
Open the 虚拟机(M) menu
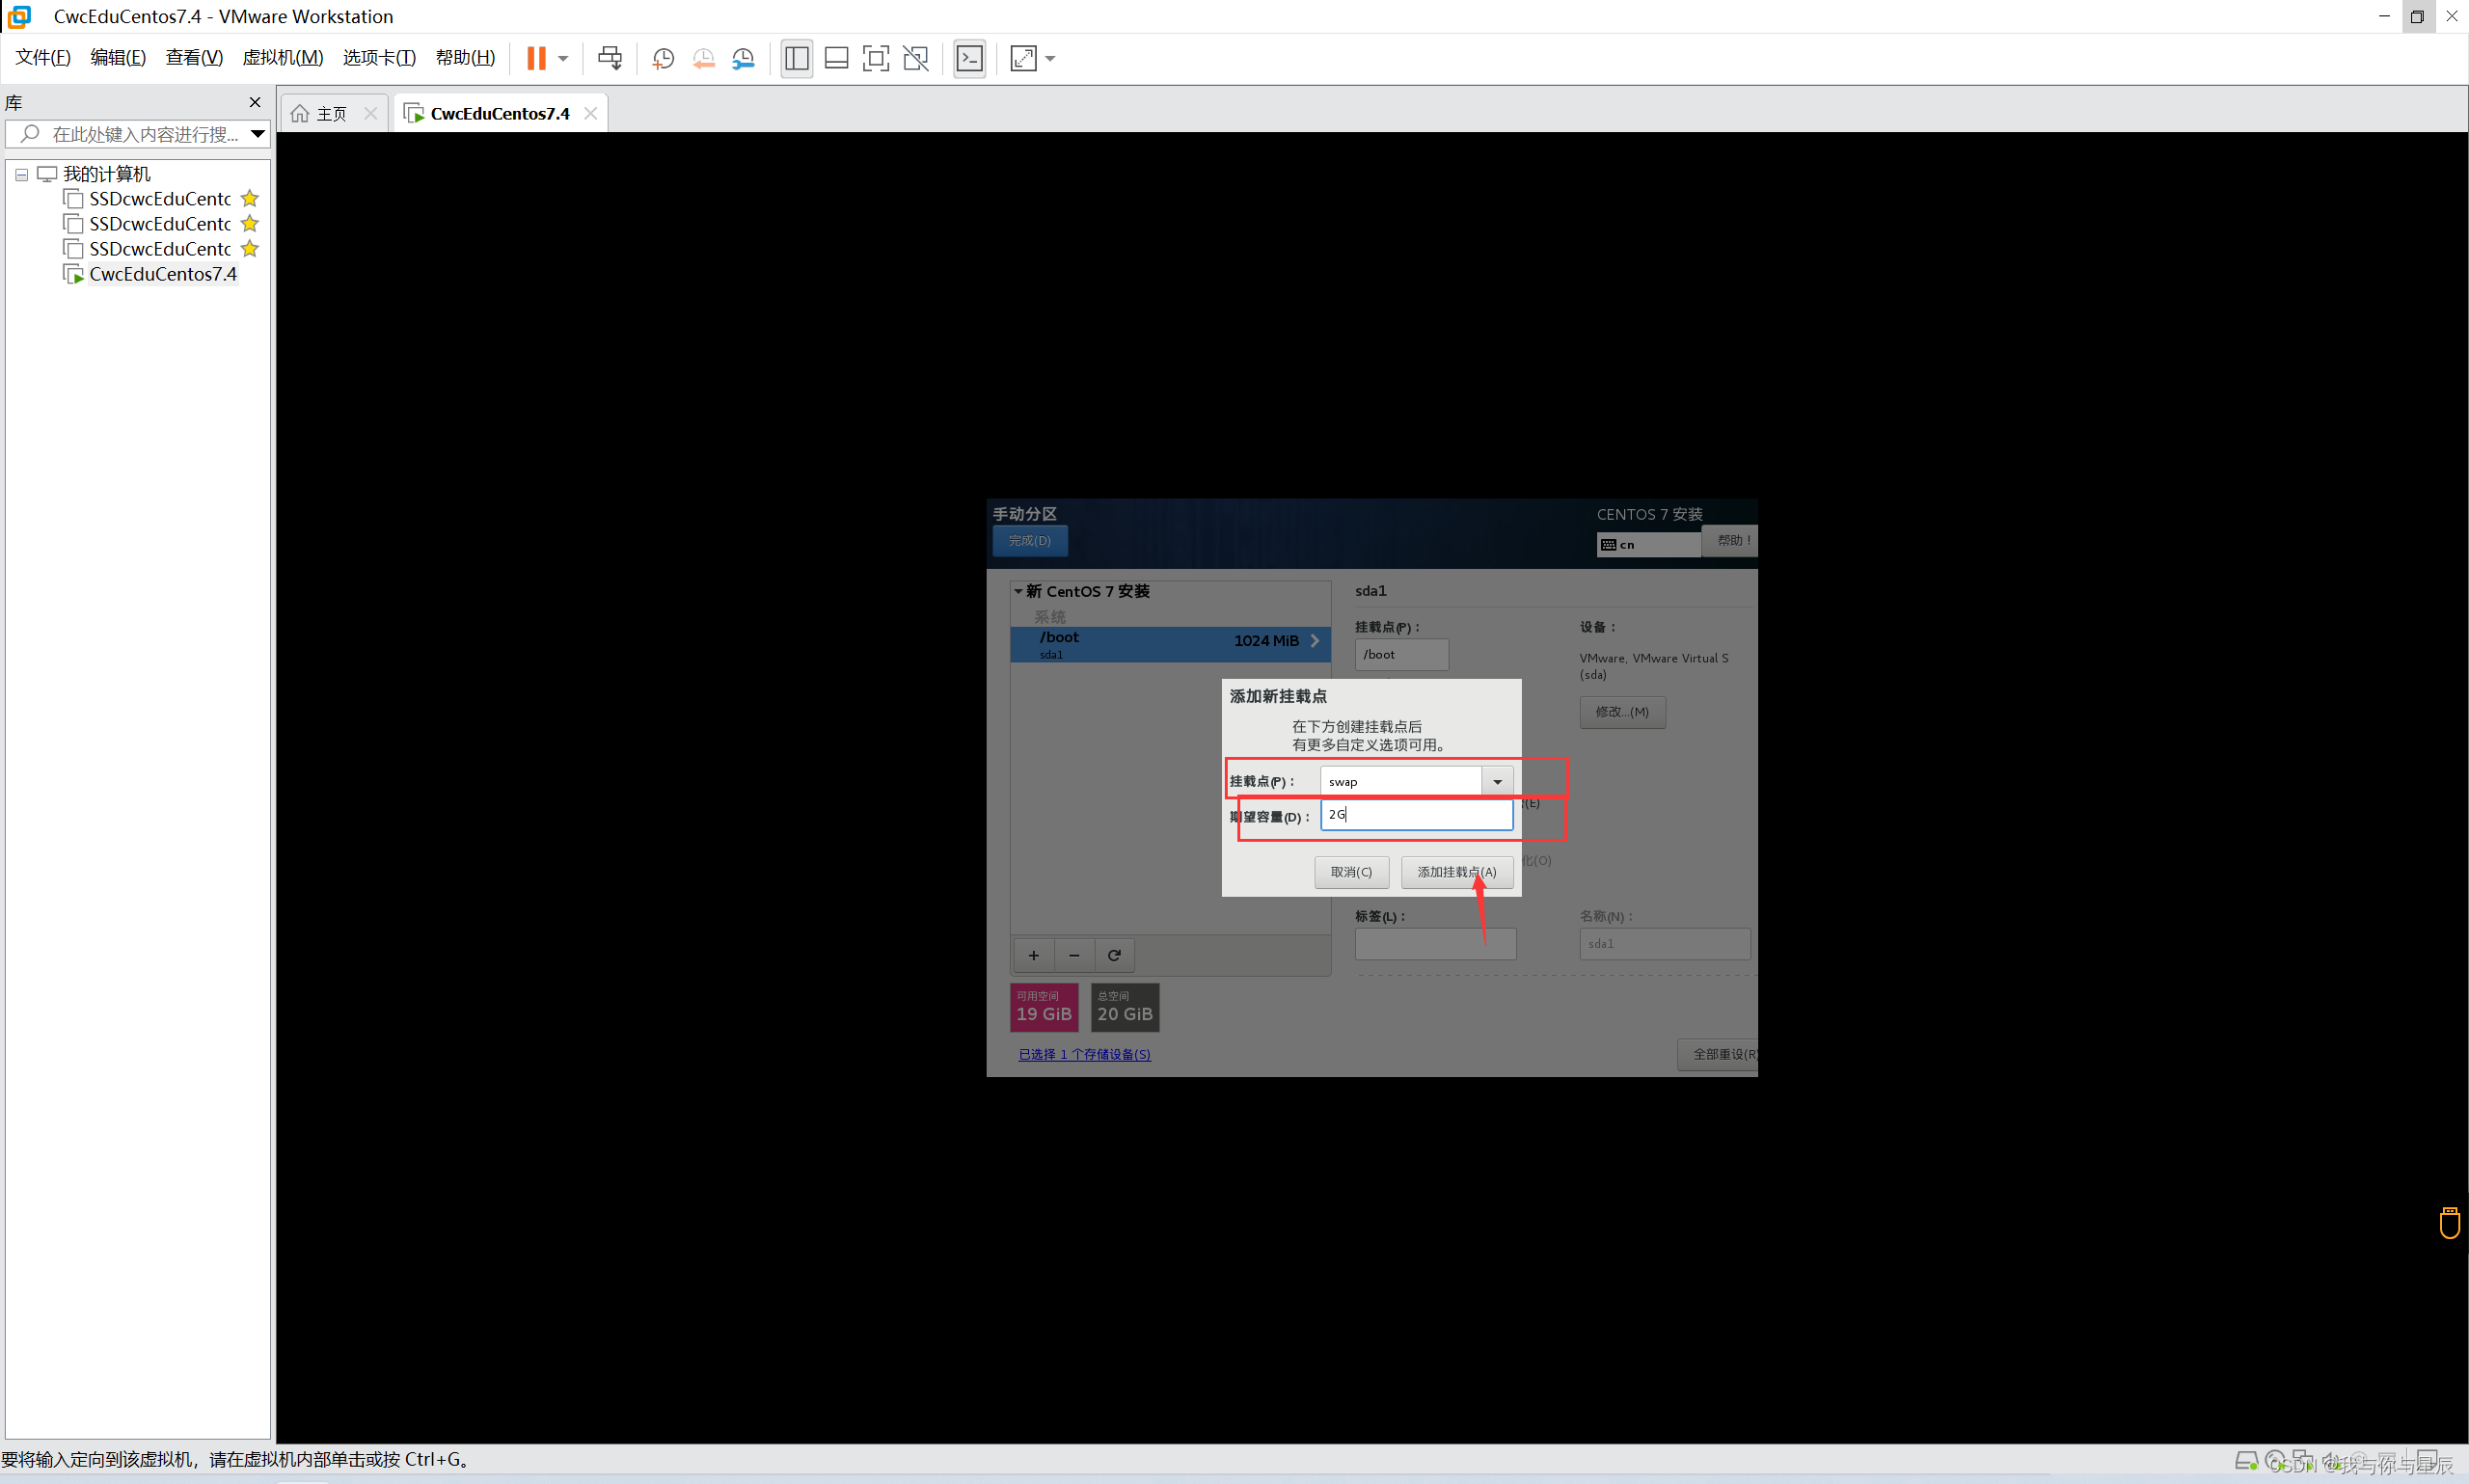click(282, 58)
